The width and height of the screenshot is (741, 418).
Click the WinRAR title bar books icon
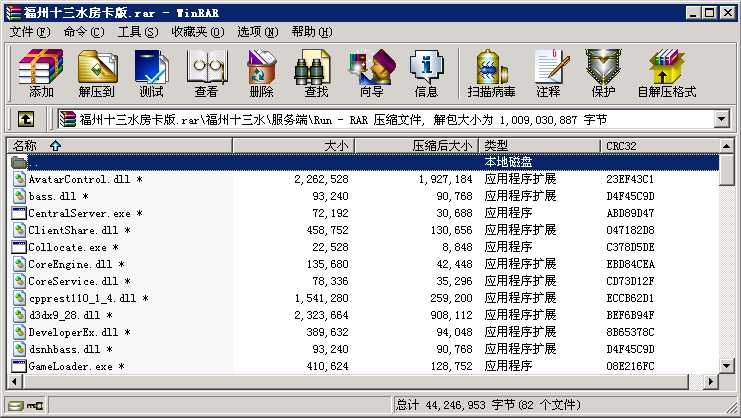coord(13,12)
